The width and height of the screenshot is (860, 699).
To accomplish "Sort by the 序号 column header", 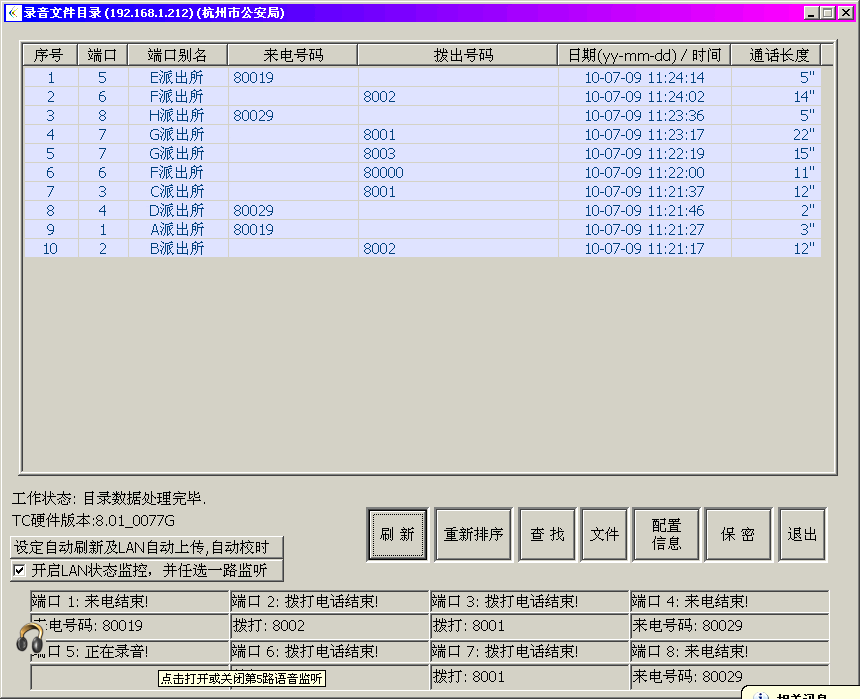I will point(49,55).
